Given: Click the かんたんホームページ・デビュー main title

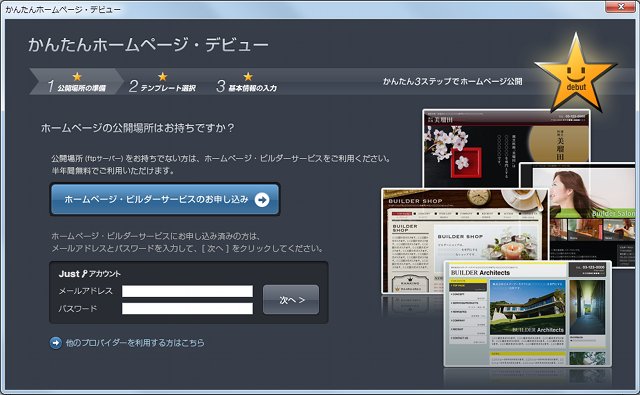Looking at the screenshot, I should (x=148, y=44).
